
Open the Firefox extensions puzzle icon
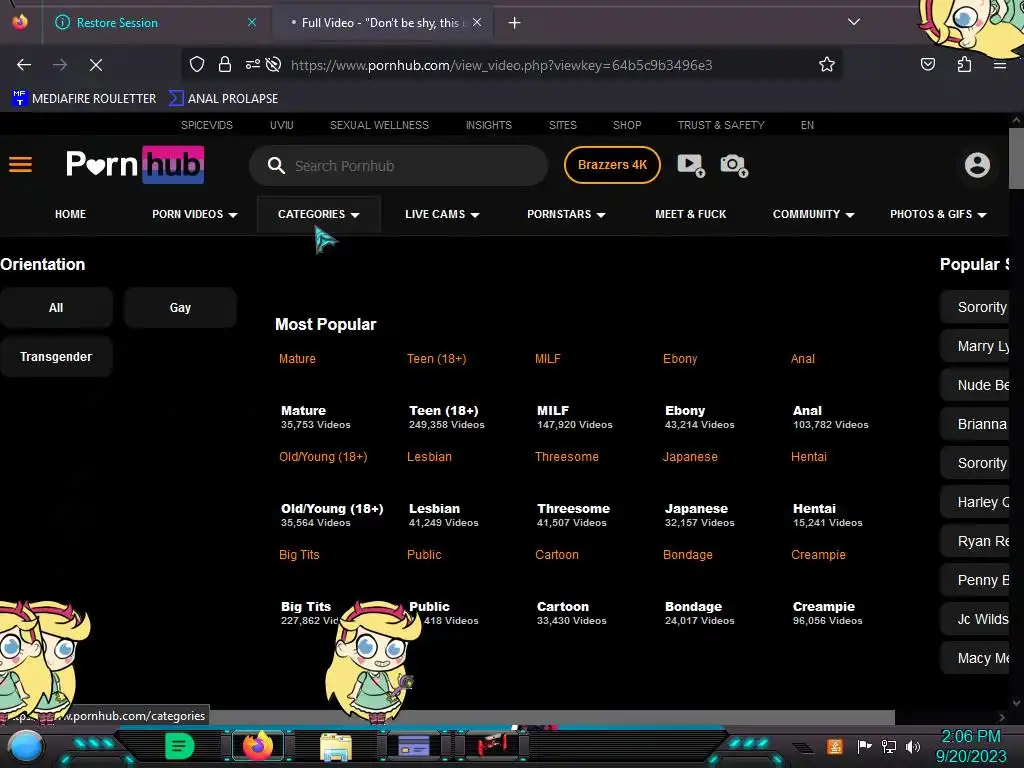coord(964,64)
